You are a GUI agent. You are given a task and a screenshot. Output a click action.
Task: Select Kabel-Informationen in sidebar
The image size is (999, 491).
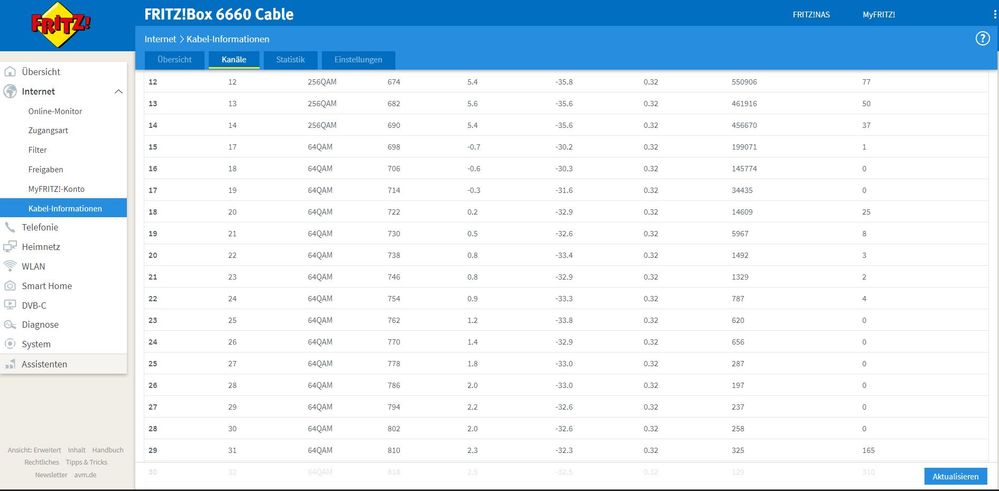[x=63, y=208]
